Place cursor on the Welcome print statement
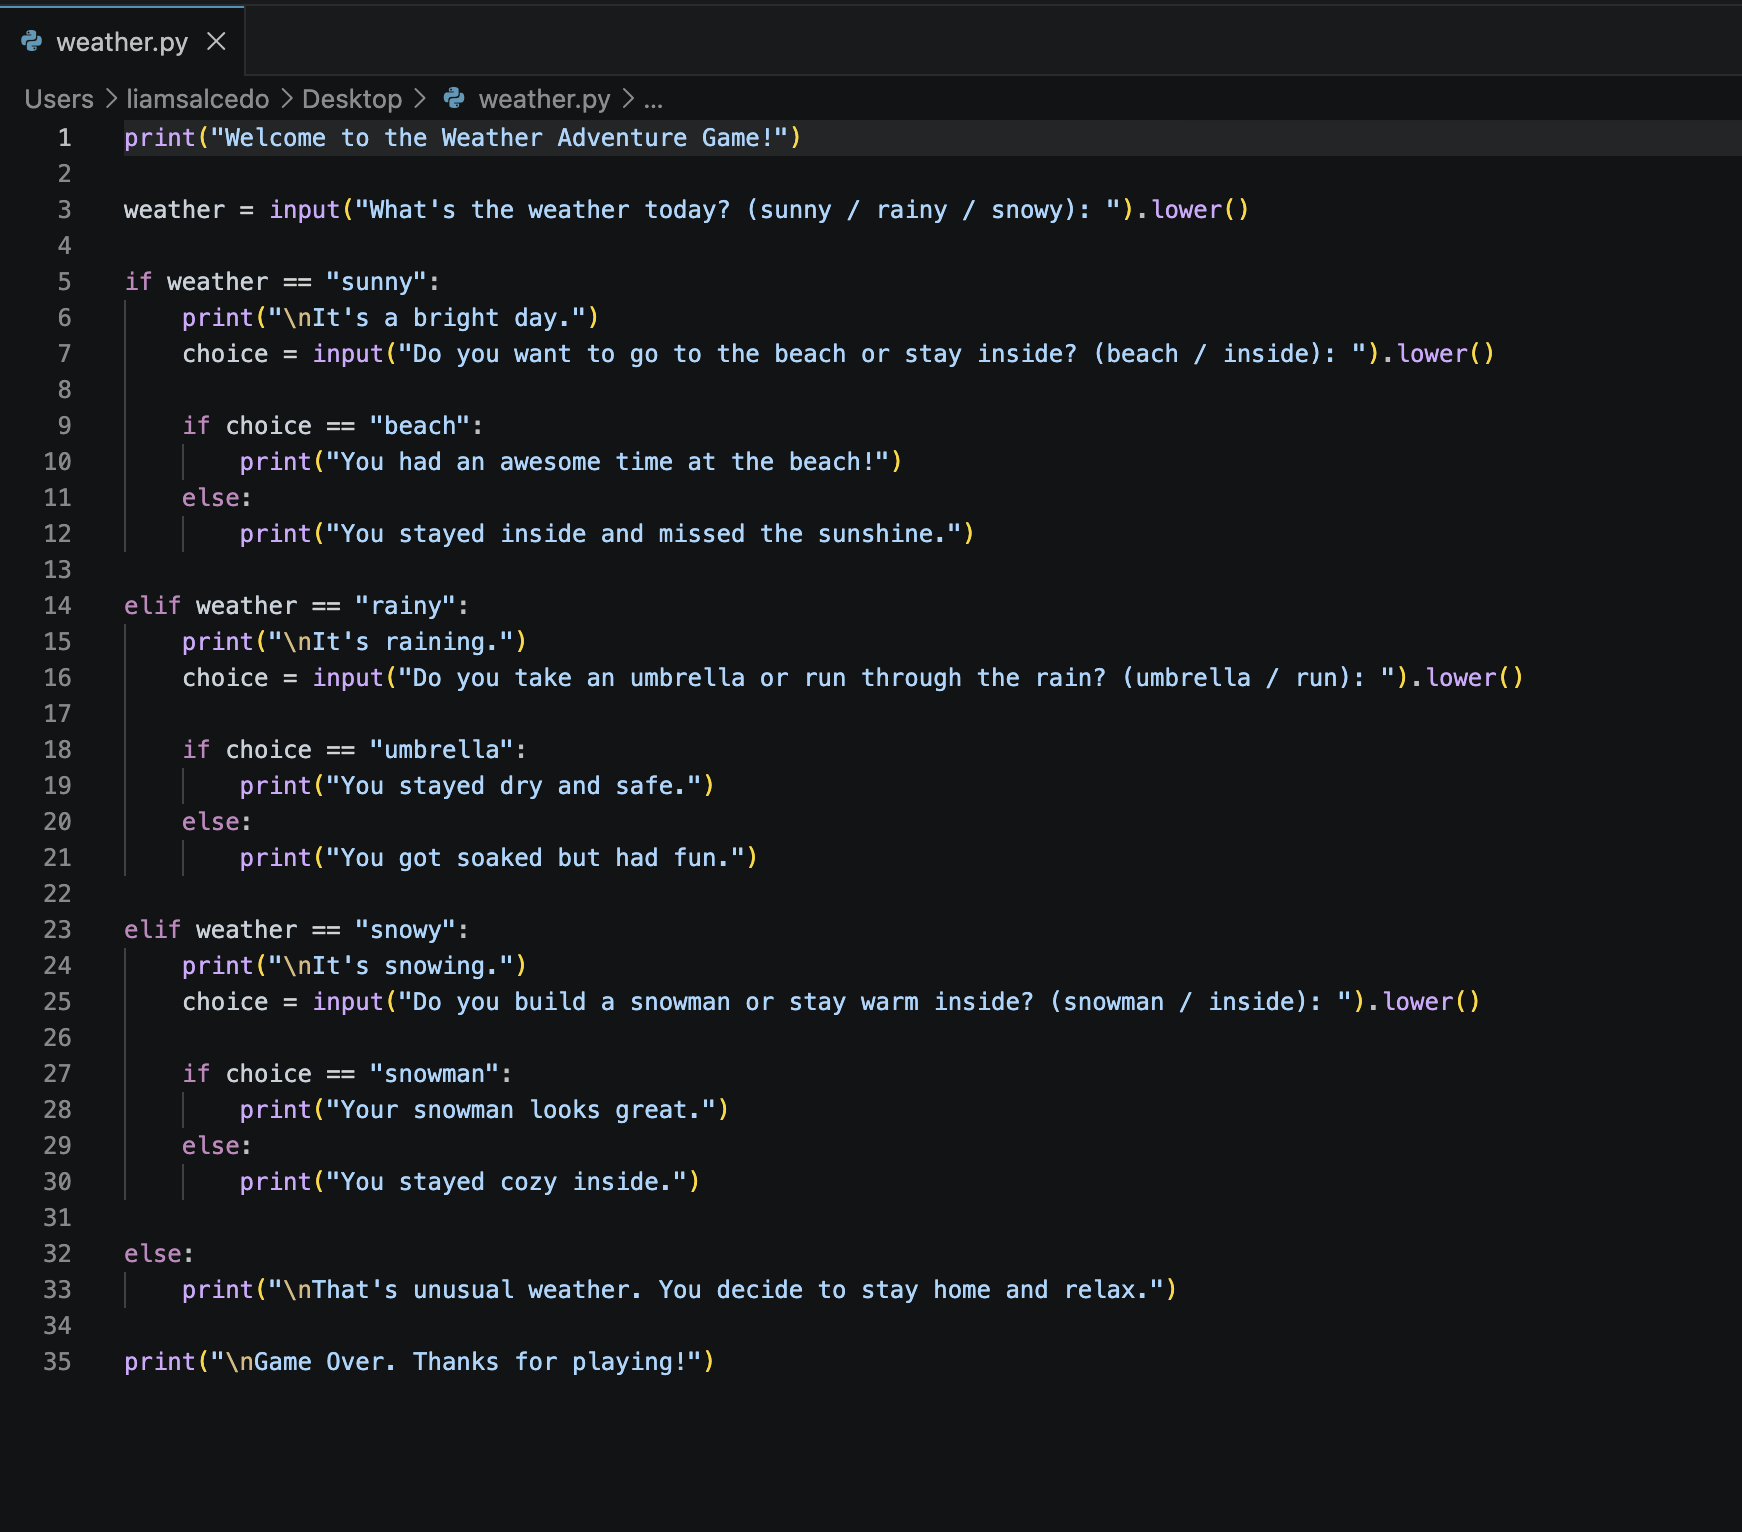The image size is (1742, 1532). tap(460, 137)
